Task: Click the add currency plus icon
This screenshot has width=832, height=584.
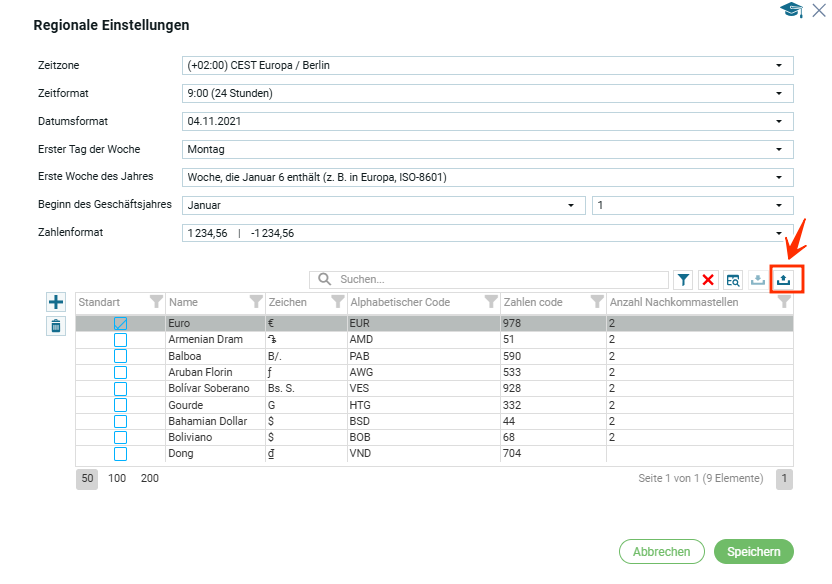Action: 56,302
